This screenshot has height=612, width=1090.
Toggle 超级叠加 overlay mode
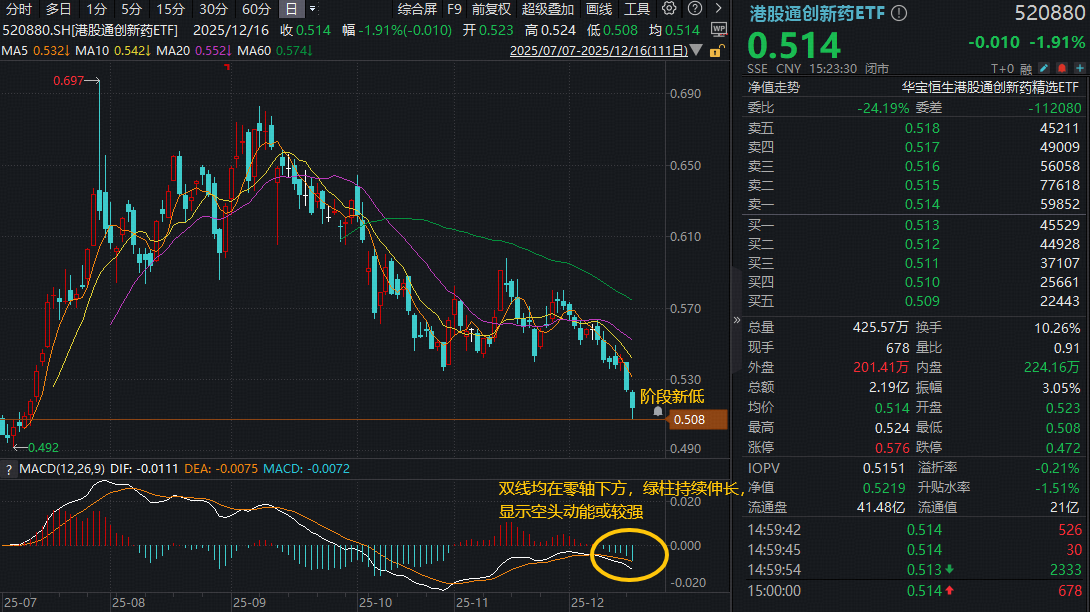click(x=547, y=9)
